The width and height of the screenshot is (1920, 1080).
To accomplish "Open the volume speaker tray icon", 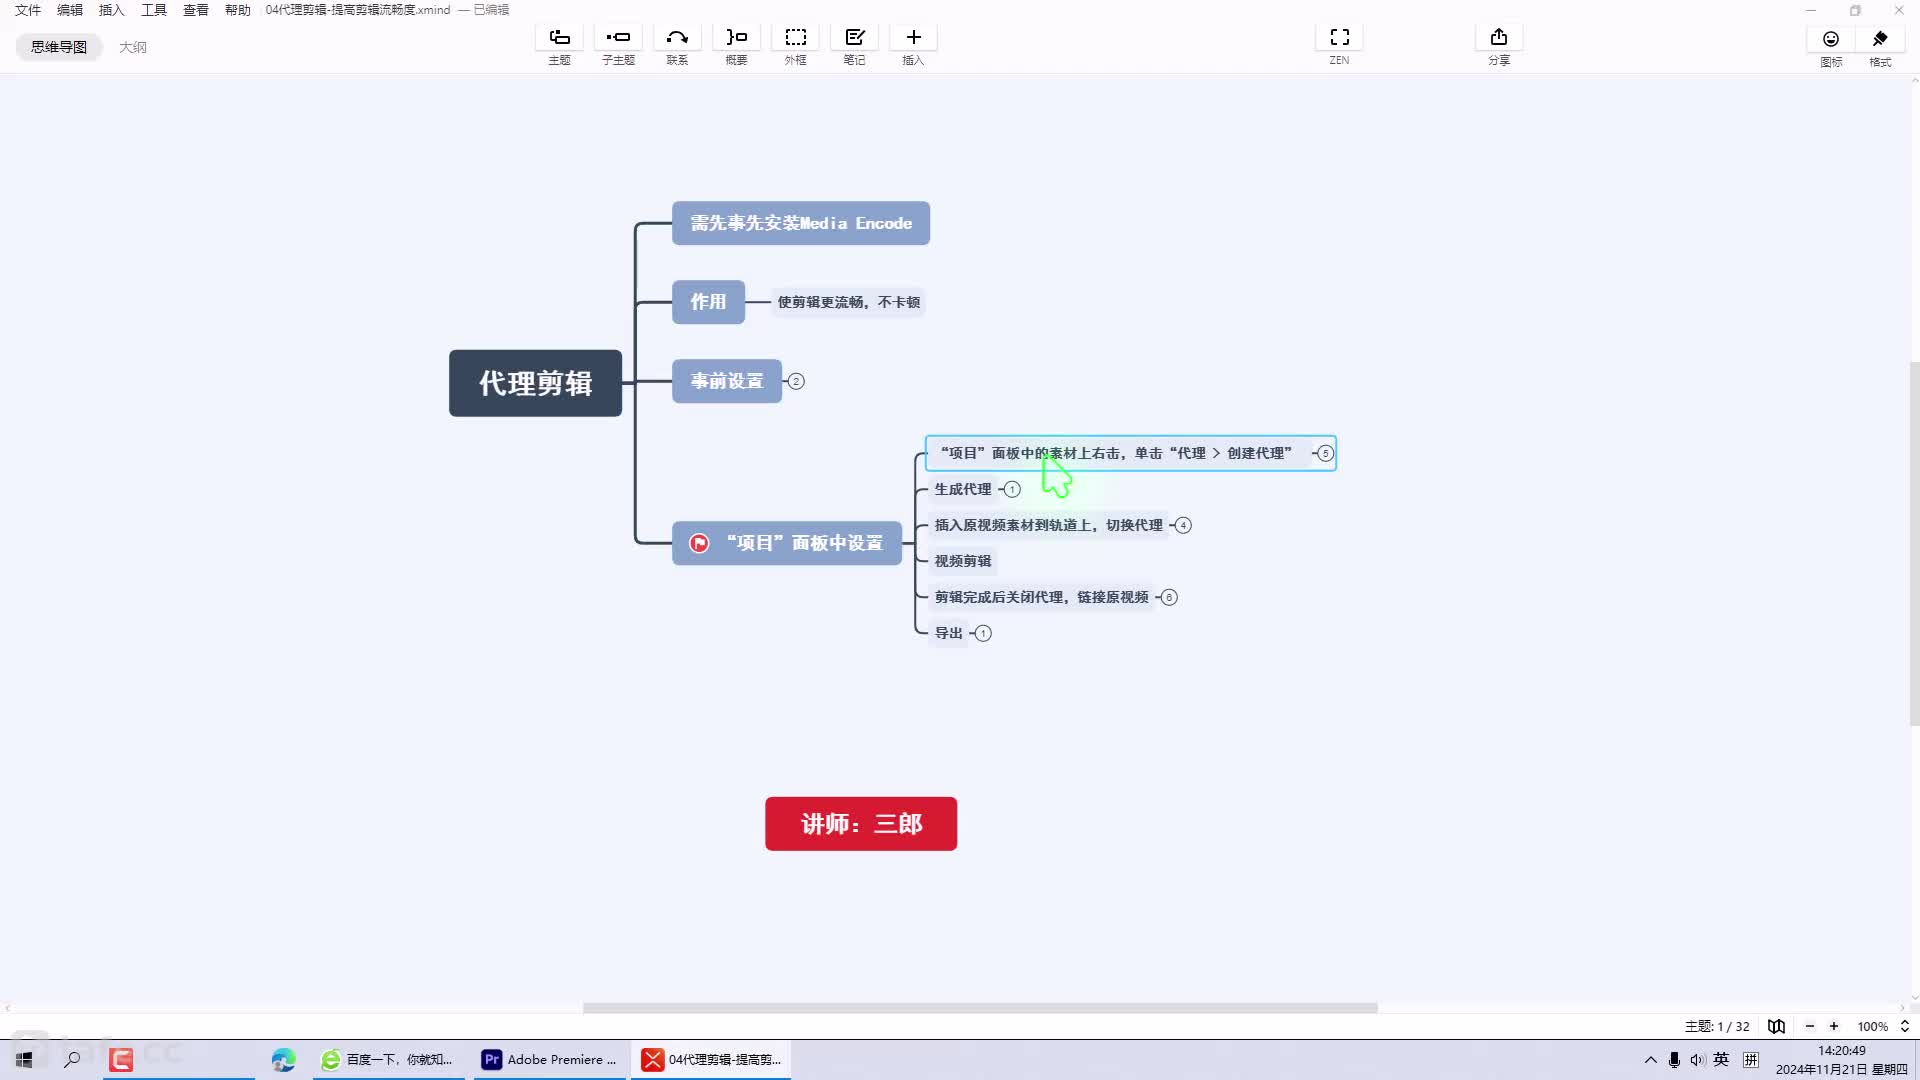I will click(x=1697, y=1060).
